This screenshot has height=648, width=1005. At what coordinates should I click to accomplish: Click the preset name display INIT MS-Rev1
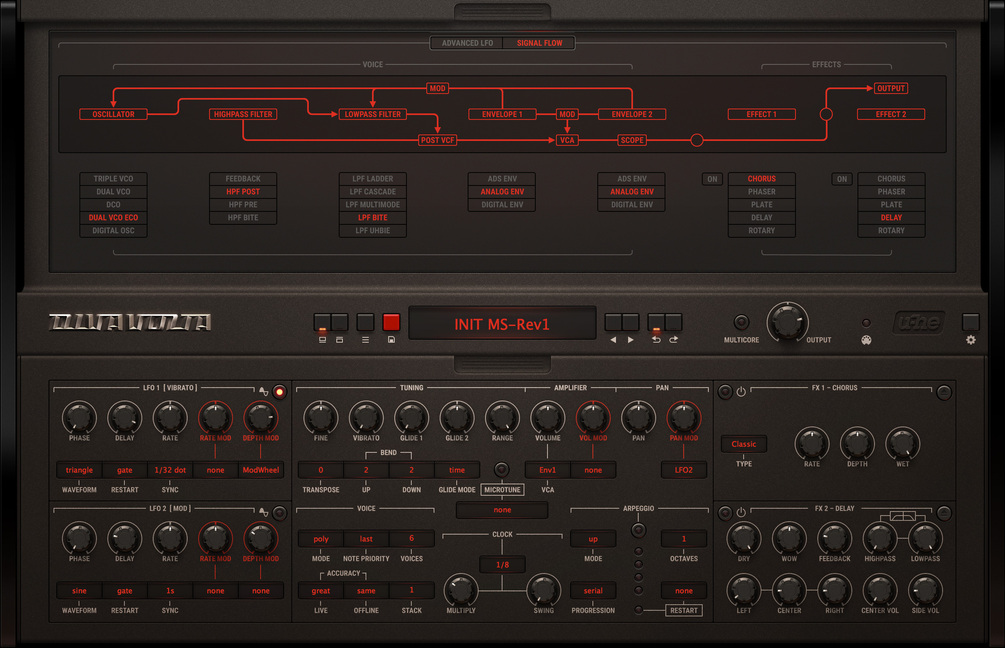pos(502,324)
